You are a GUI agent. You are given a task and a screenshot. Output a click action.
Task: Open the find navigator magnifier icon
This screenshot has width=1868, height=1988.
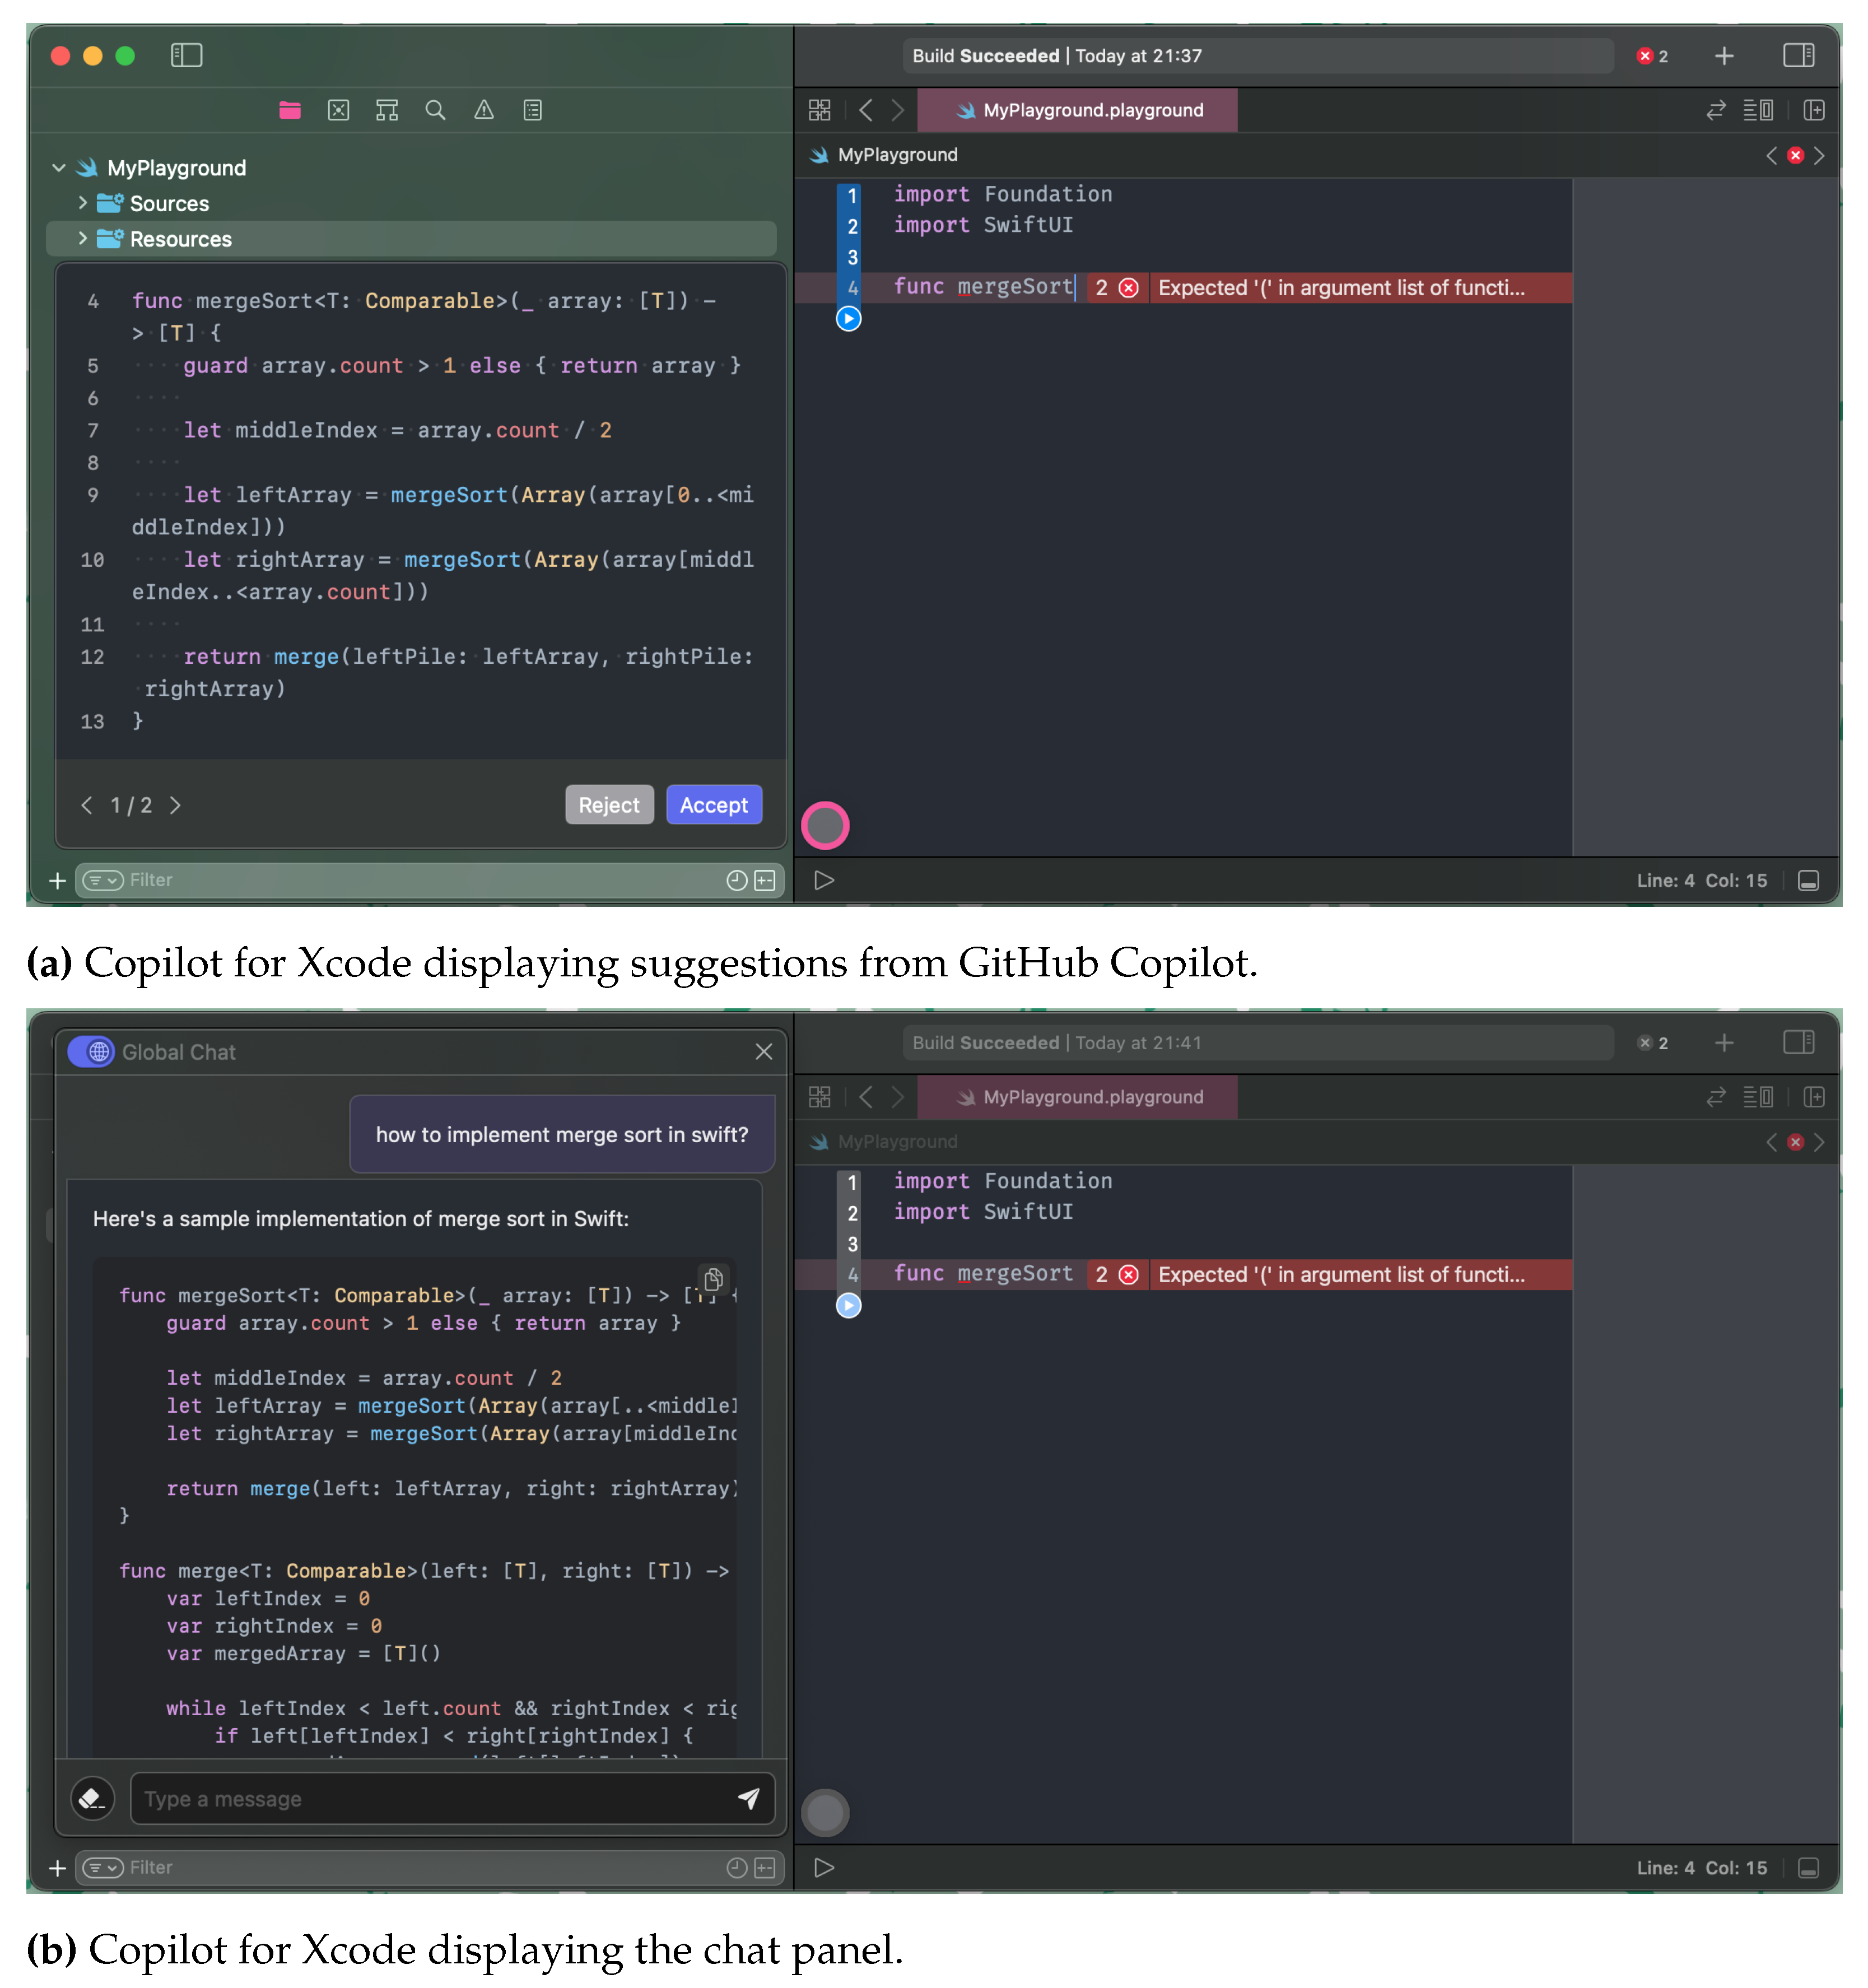[435, 110]
